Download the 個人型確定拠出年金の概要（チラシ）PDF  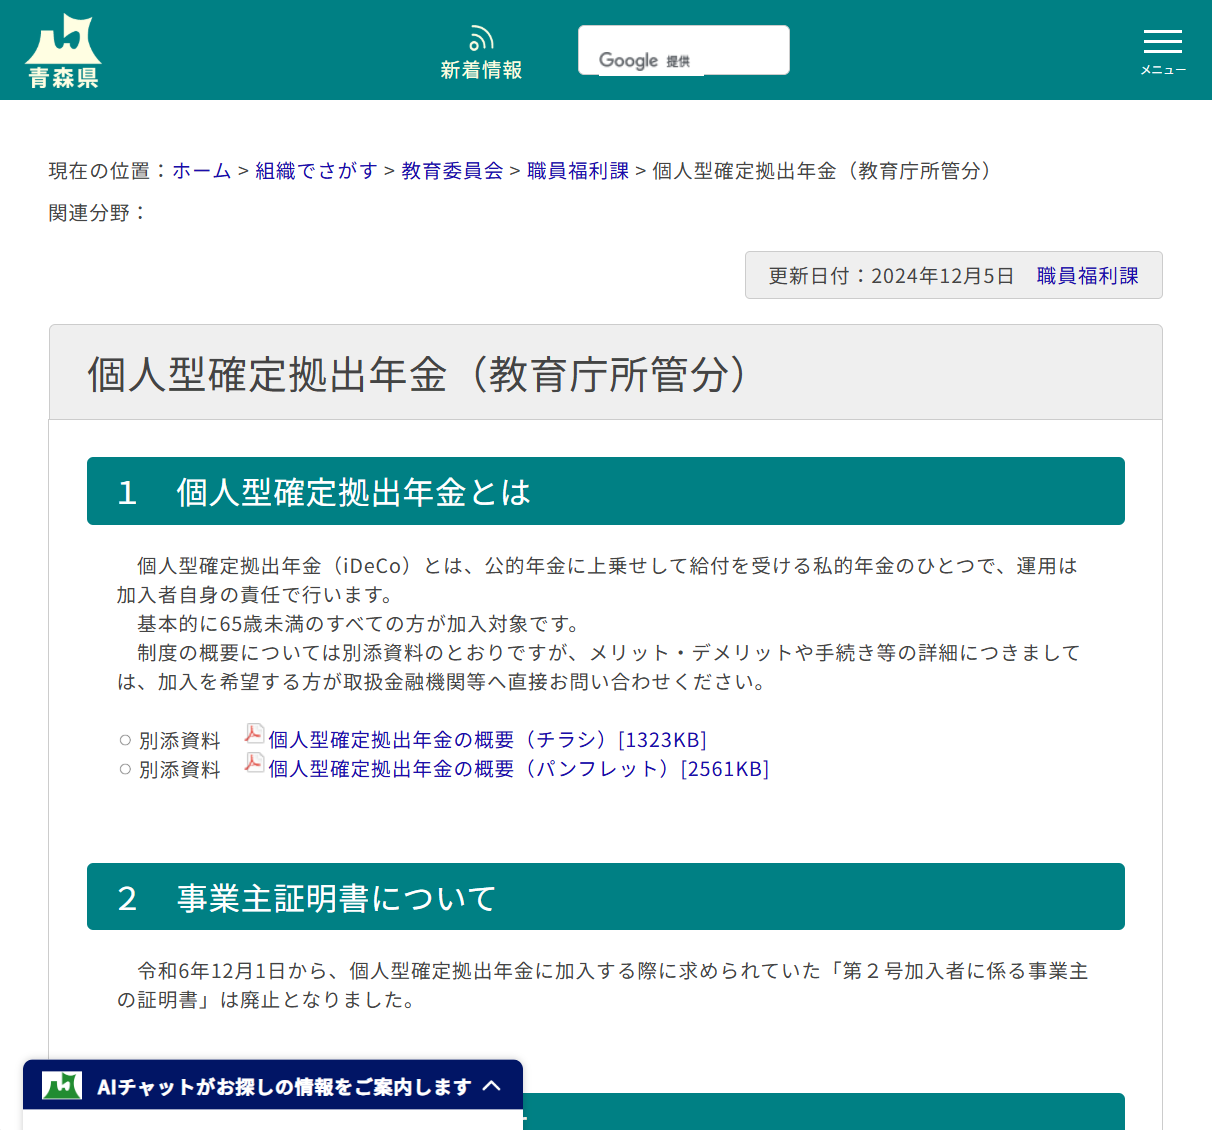coord(486,739)
